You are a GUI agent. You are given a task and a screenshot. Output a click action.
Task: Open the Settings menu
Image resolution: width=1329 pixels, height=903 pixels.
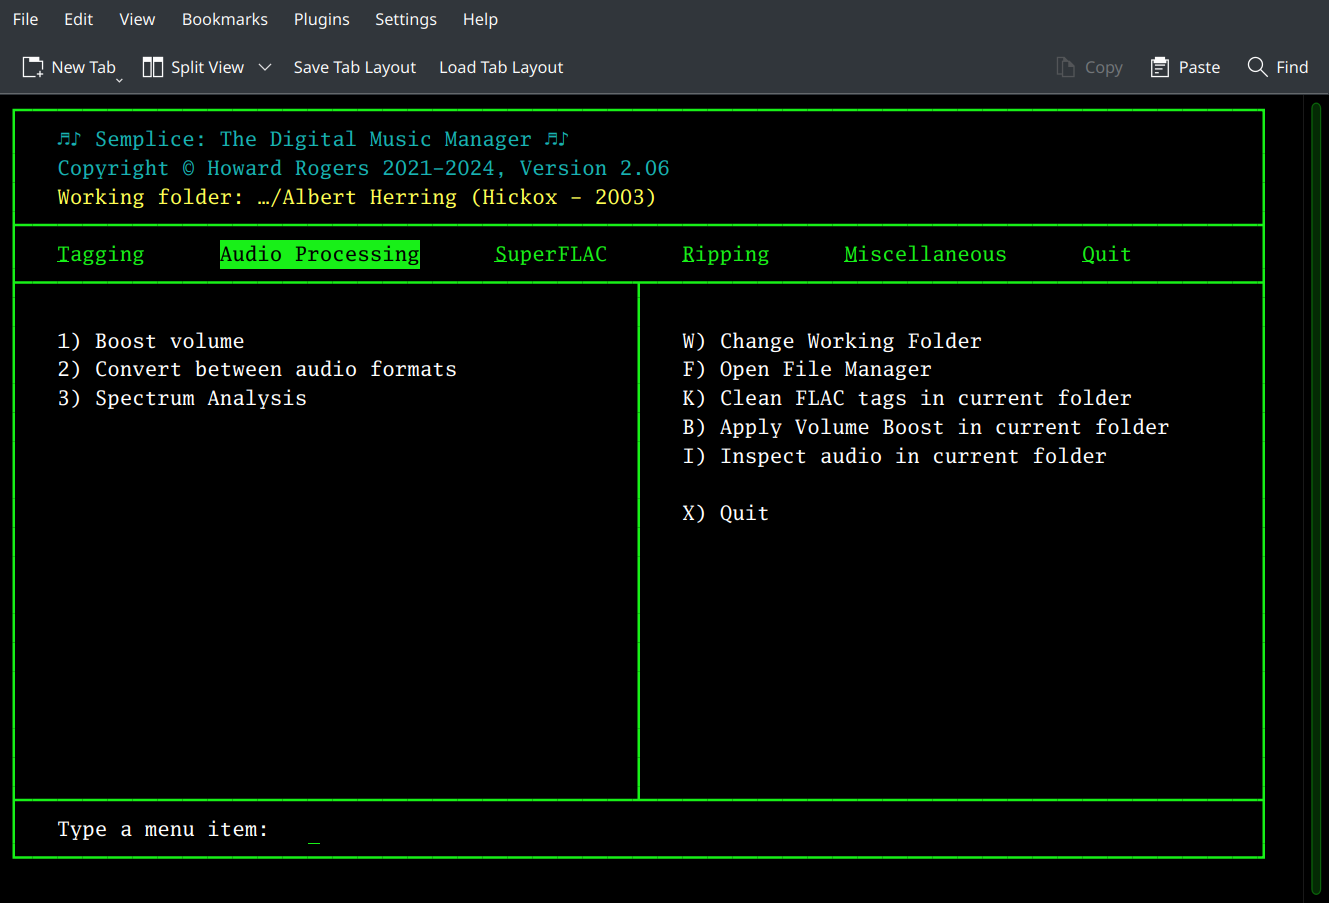click(x=405, y=19)
